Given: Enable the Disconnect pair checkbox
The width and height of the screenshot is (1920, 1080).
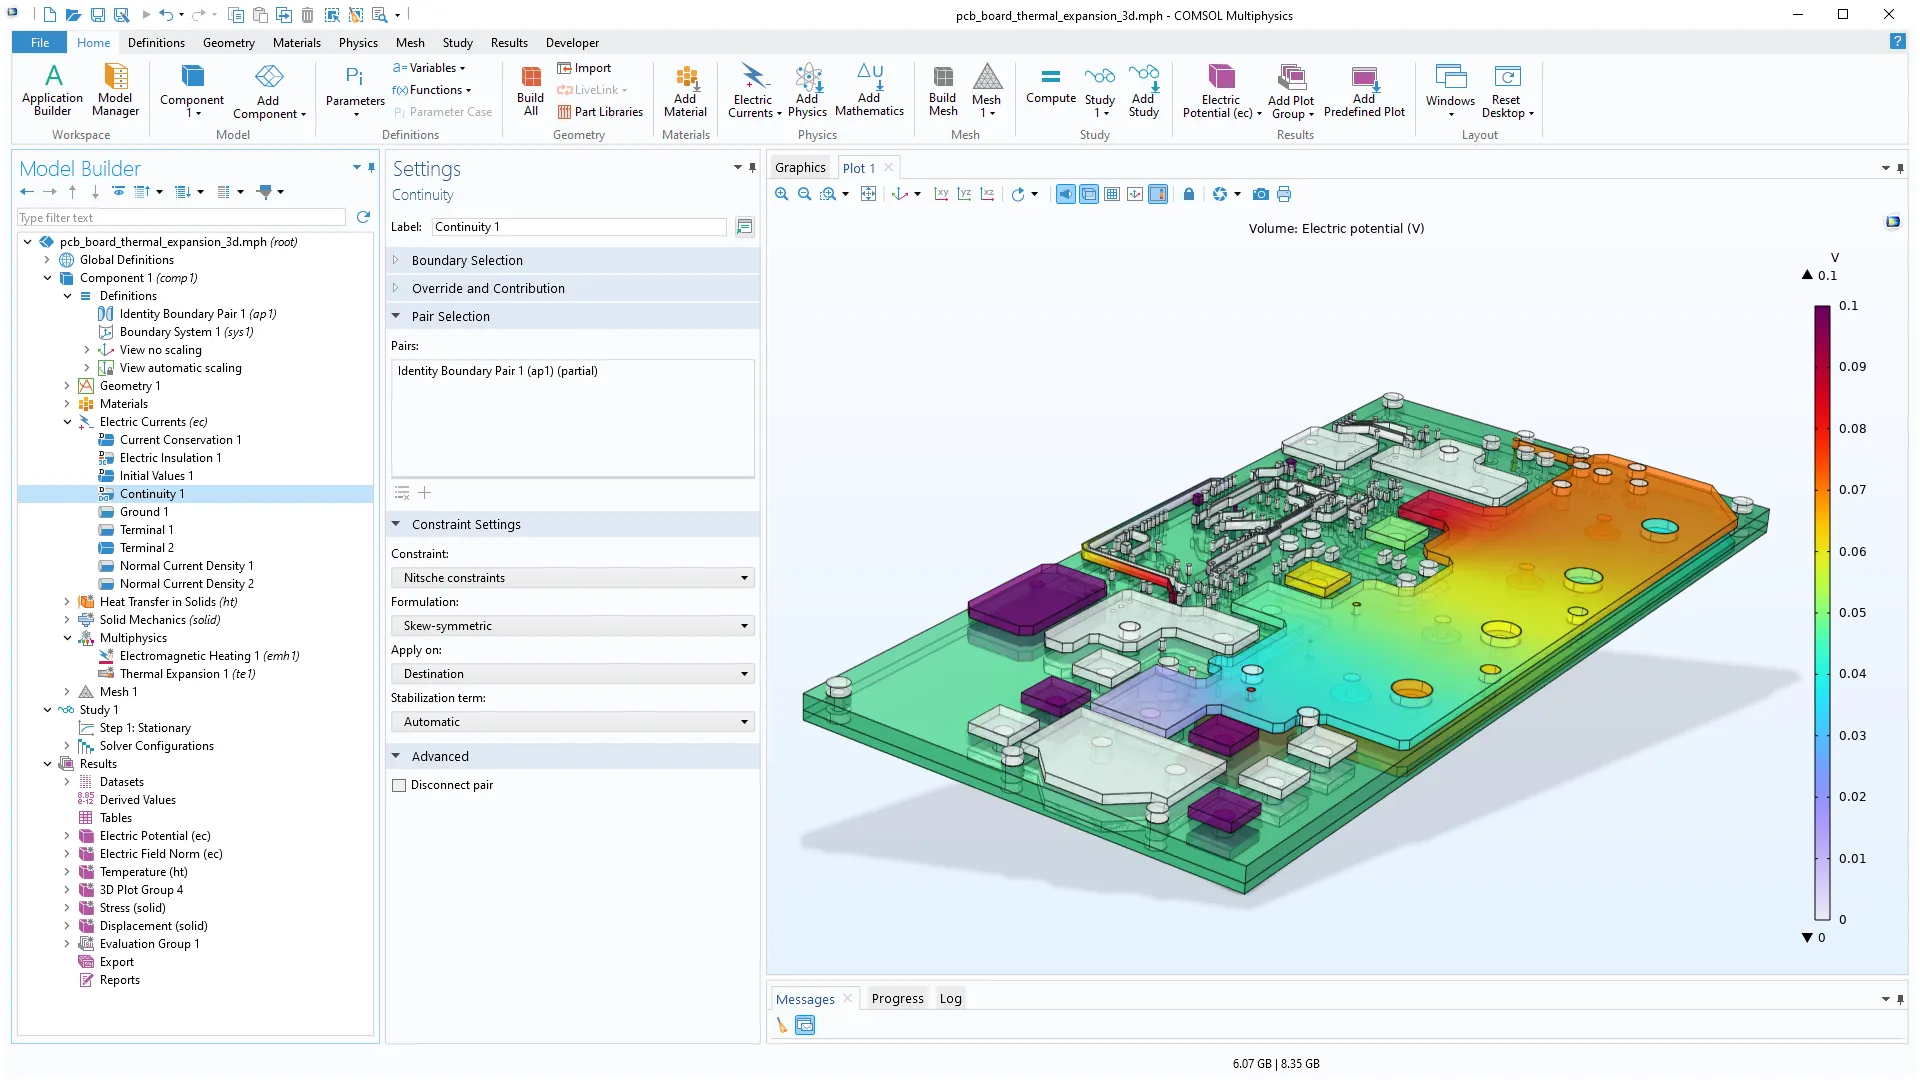Looking at the screenshot, I should 399,786.
